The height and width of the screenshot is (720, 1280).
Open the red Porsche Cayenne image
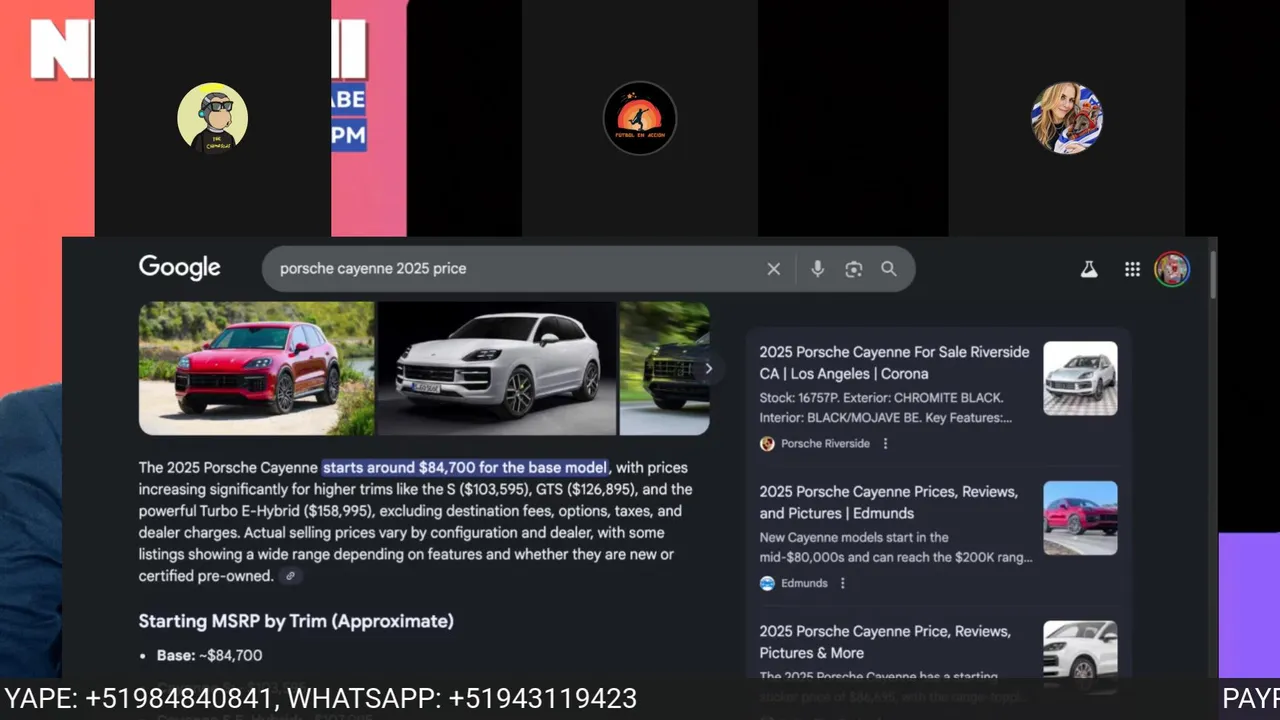(256, 368)
